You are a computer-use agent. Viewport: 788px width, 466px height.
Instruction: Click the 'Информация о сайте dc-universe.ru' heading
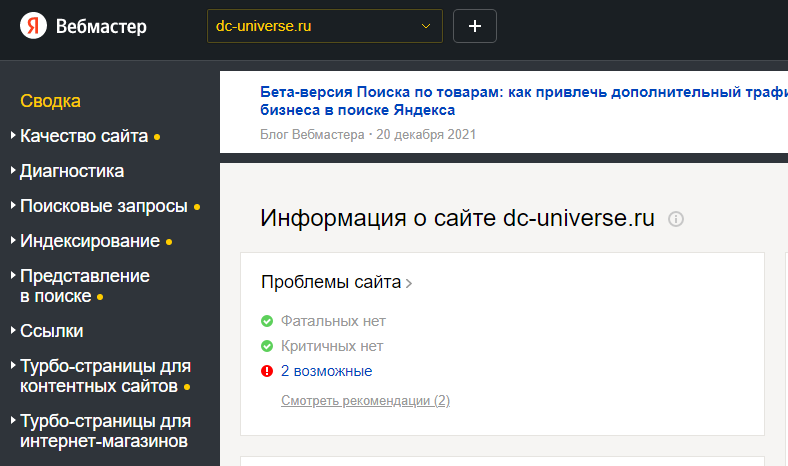457,219
